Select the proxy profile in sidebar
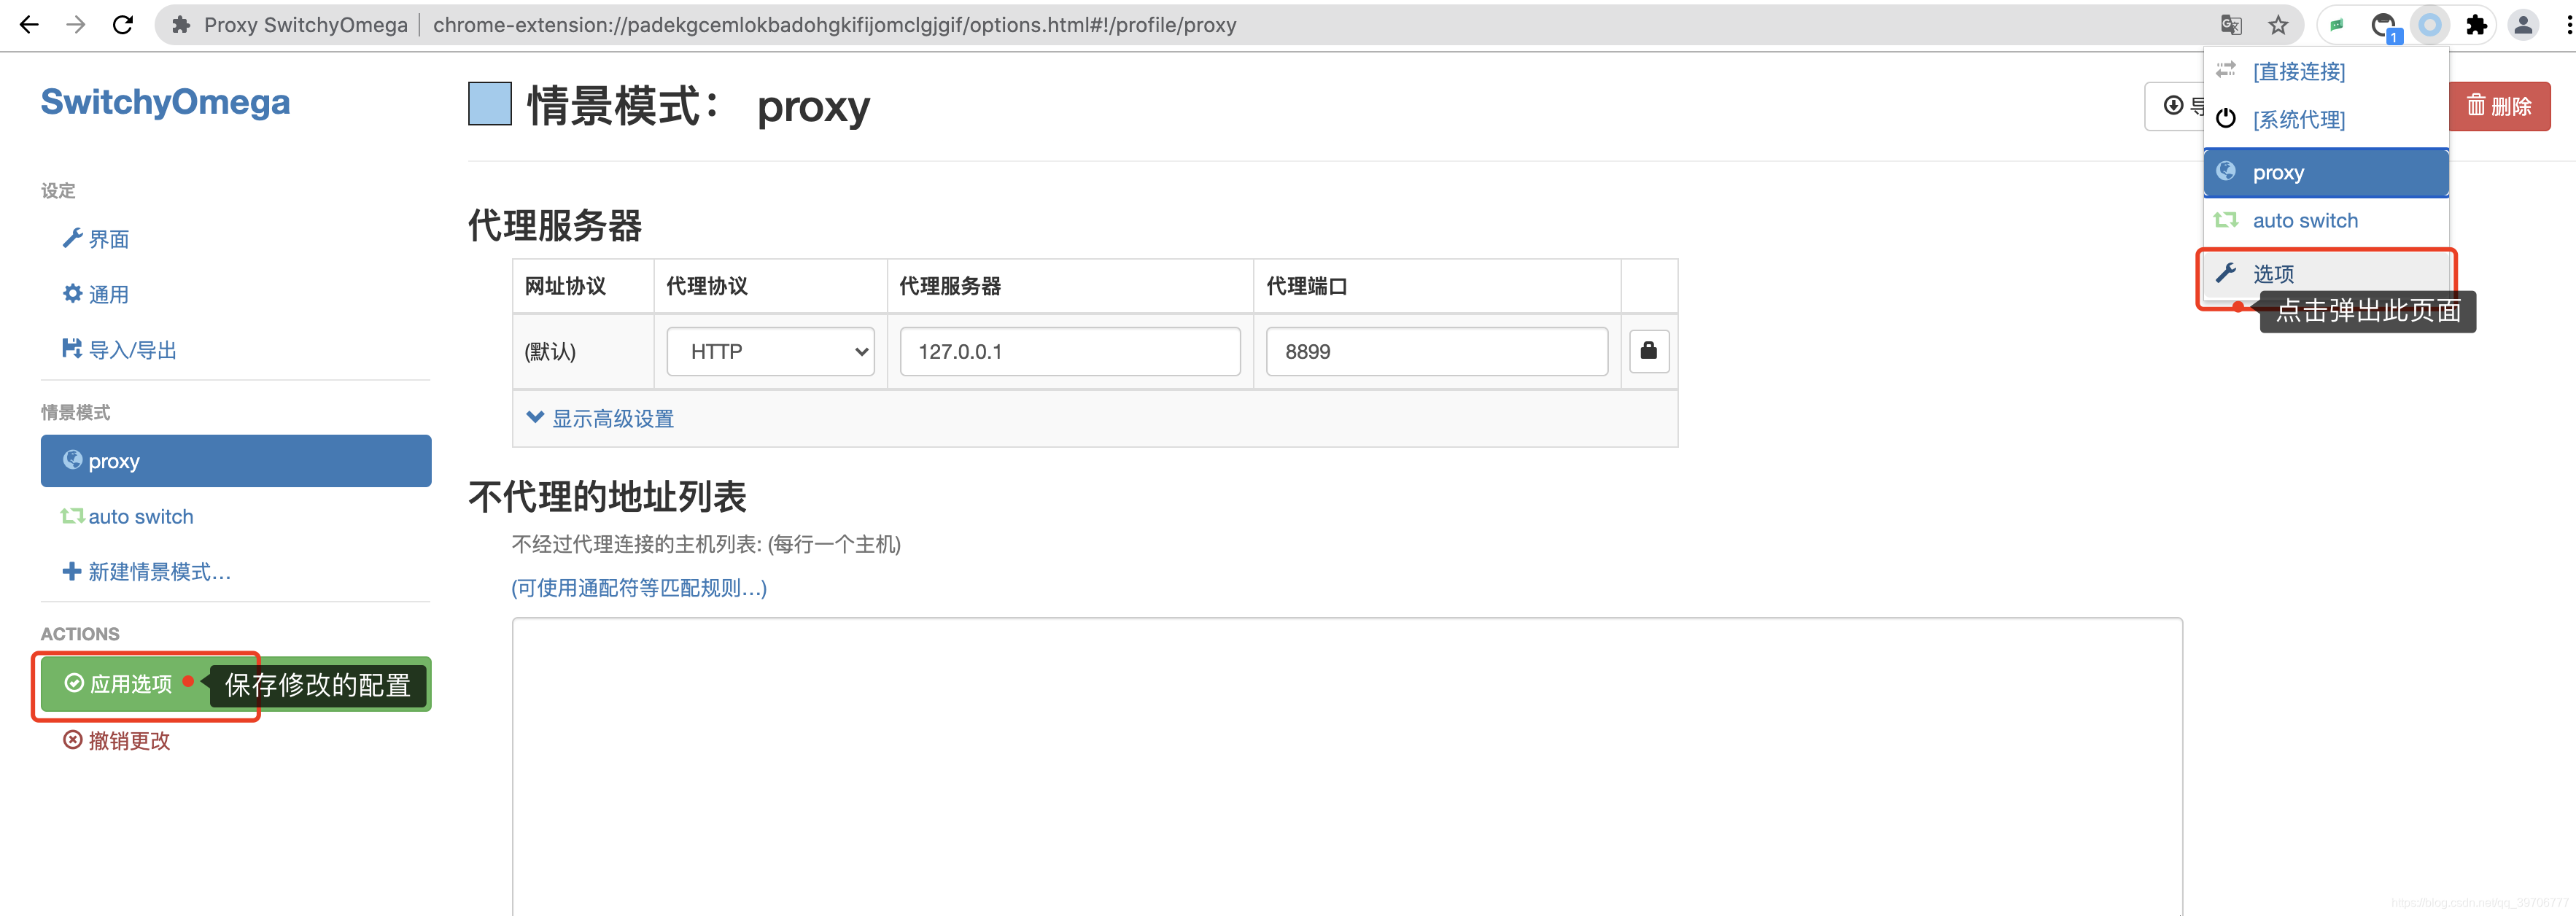Viewport: 2576px width, 916px height. tap(236, 461)
